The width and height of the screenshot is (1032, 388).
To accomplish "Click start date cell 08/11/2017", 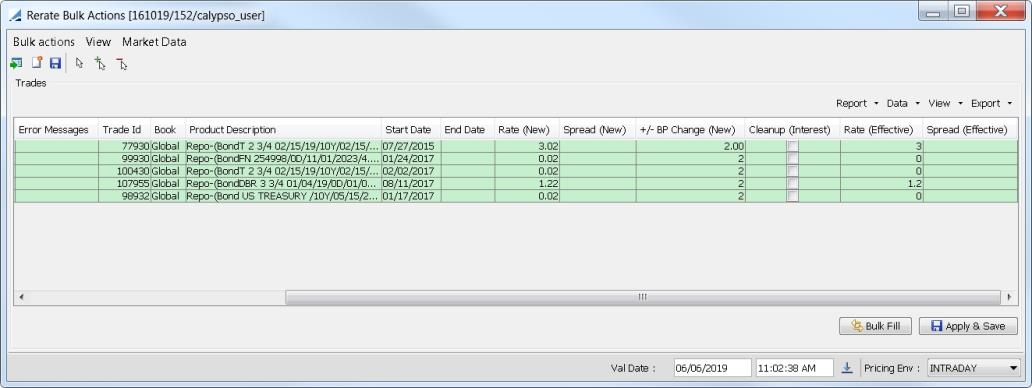I will pyautogui.click(x=411, y=183).
